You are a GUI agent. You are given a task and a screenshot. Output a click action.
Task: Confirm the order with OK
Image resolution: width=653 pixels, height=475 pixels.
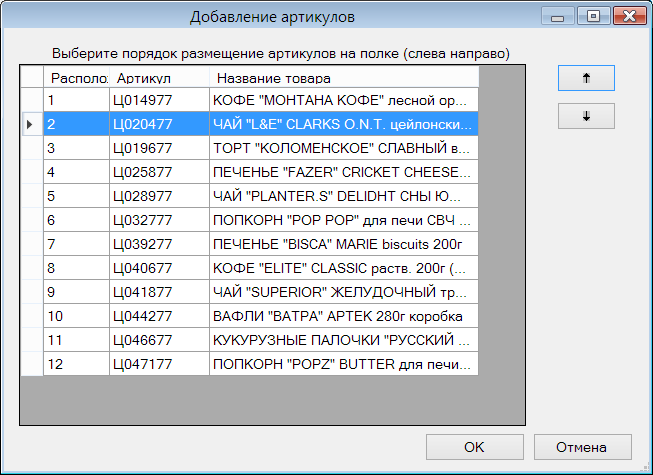coord(474,447)
